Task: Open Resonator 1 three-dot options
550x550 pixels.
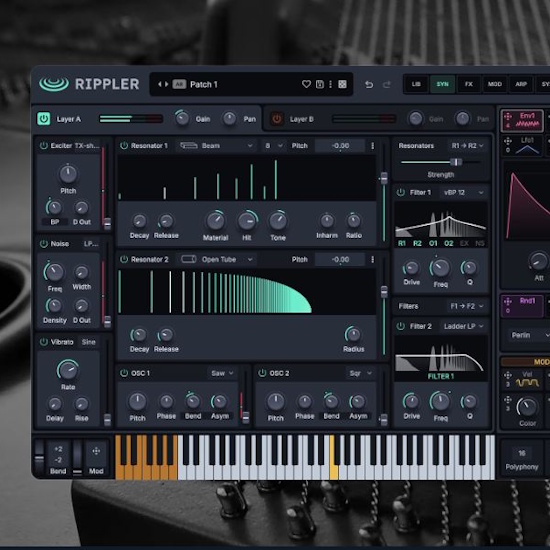Action: 373,146
